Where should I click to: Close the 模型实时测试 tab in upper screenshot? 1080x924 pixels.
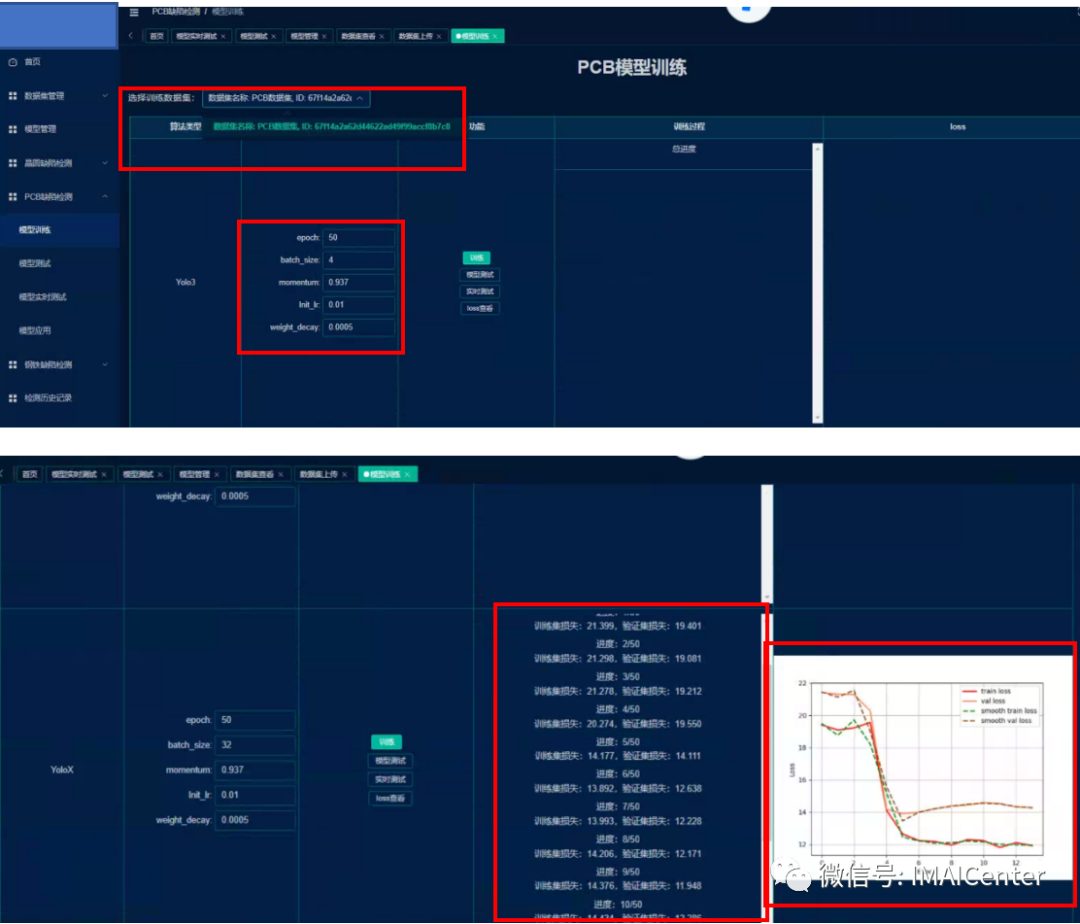(223, 36)
